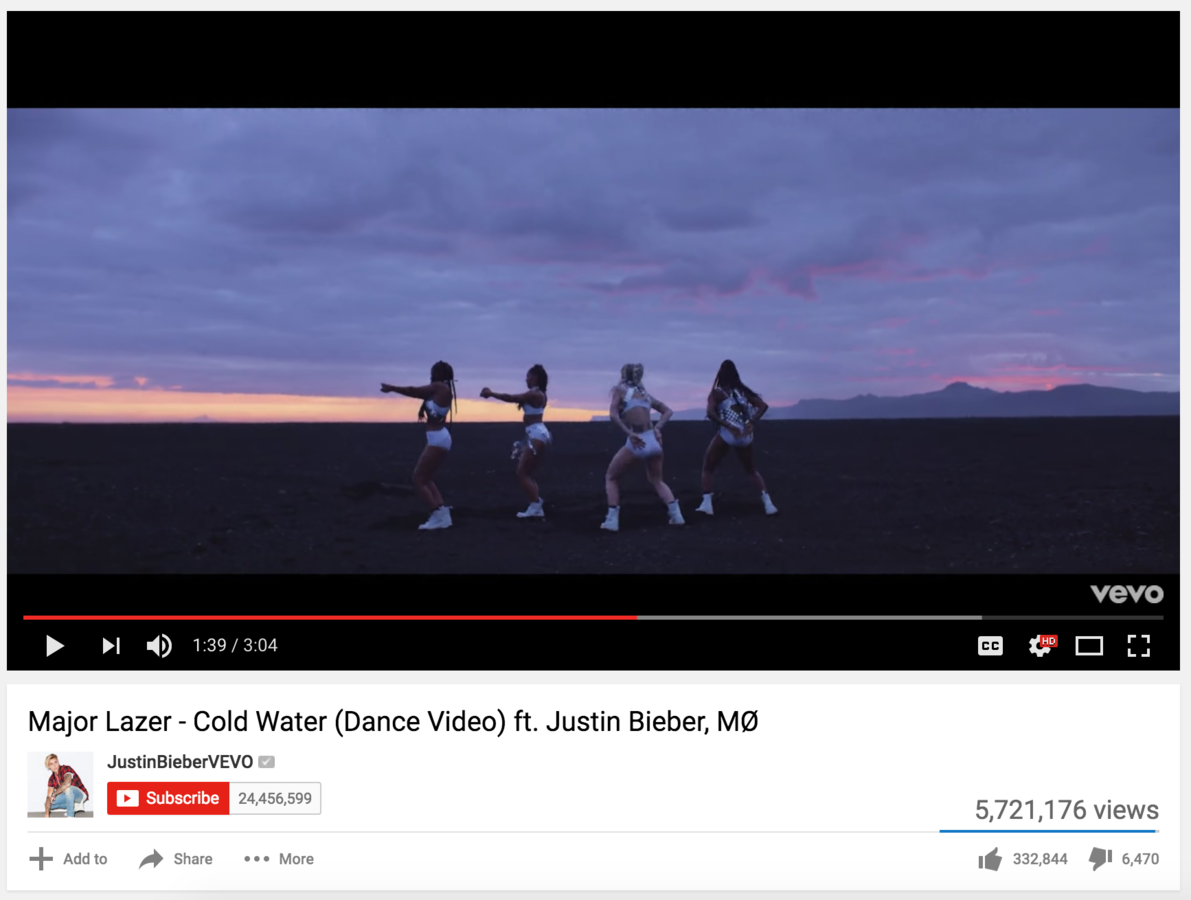Expand the More actions menu

point(279,859)
